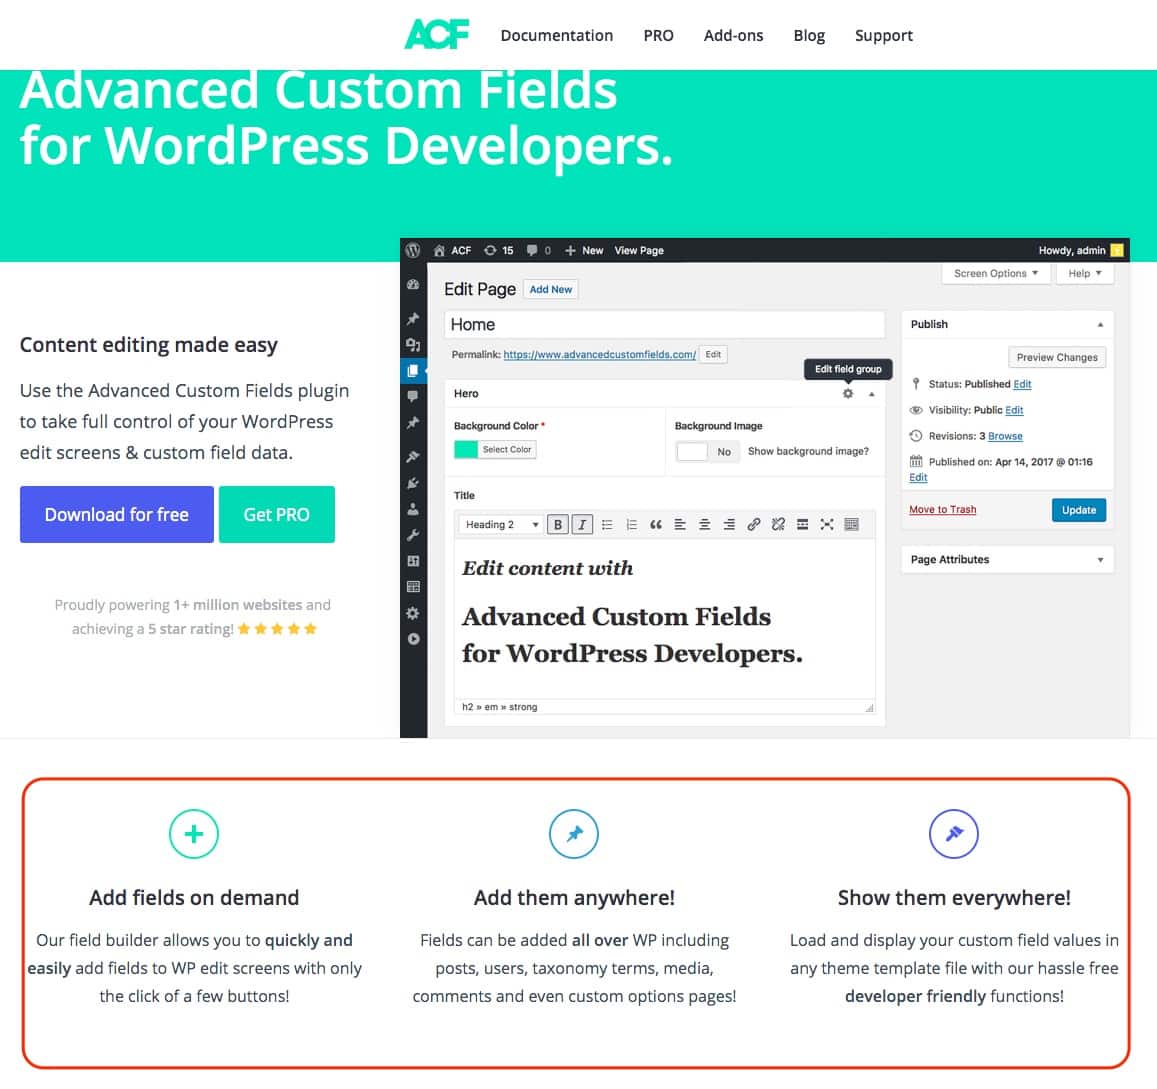Click New in the WordPress admin bar
Screen dimensions: 1157x1089
coord(584,251)
